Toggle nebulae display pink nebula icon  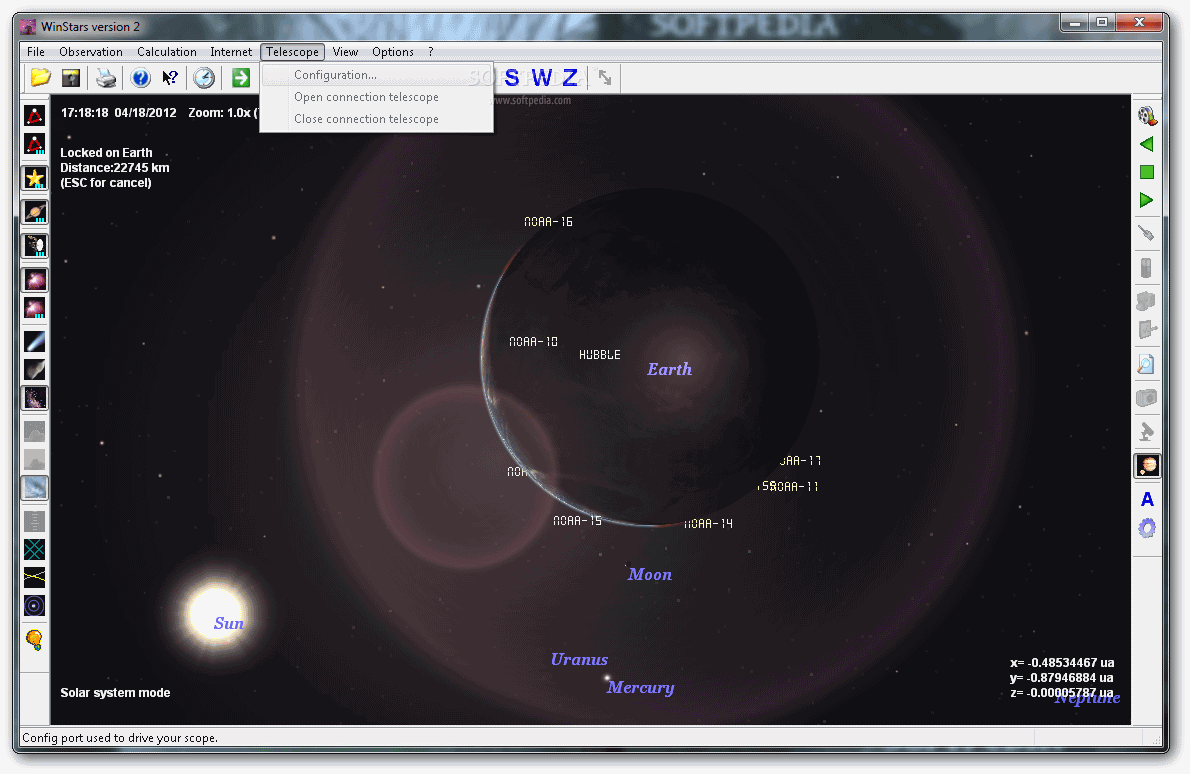point(35,279)
